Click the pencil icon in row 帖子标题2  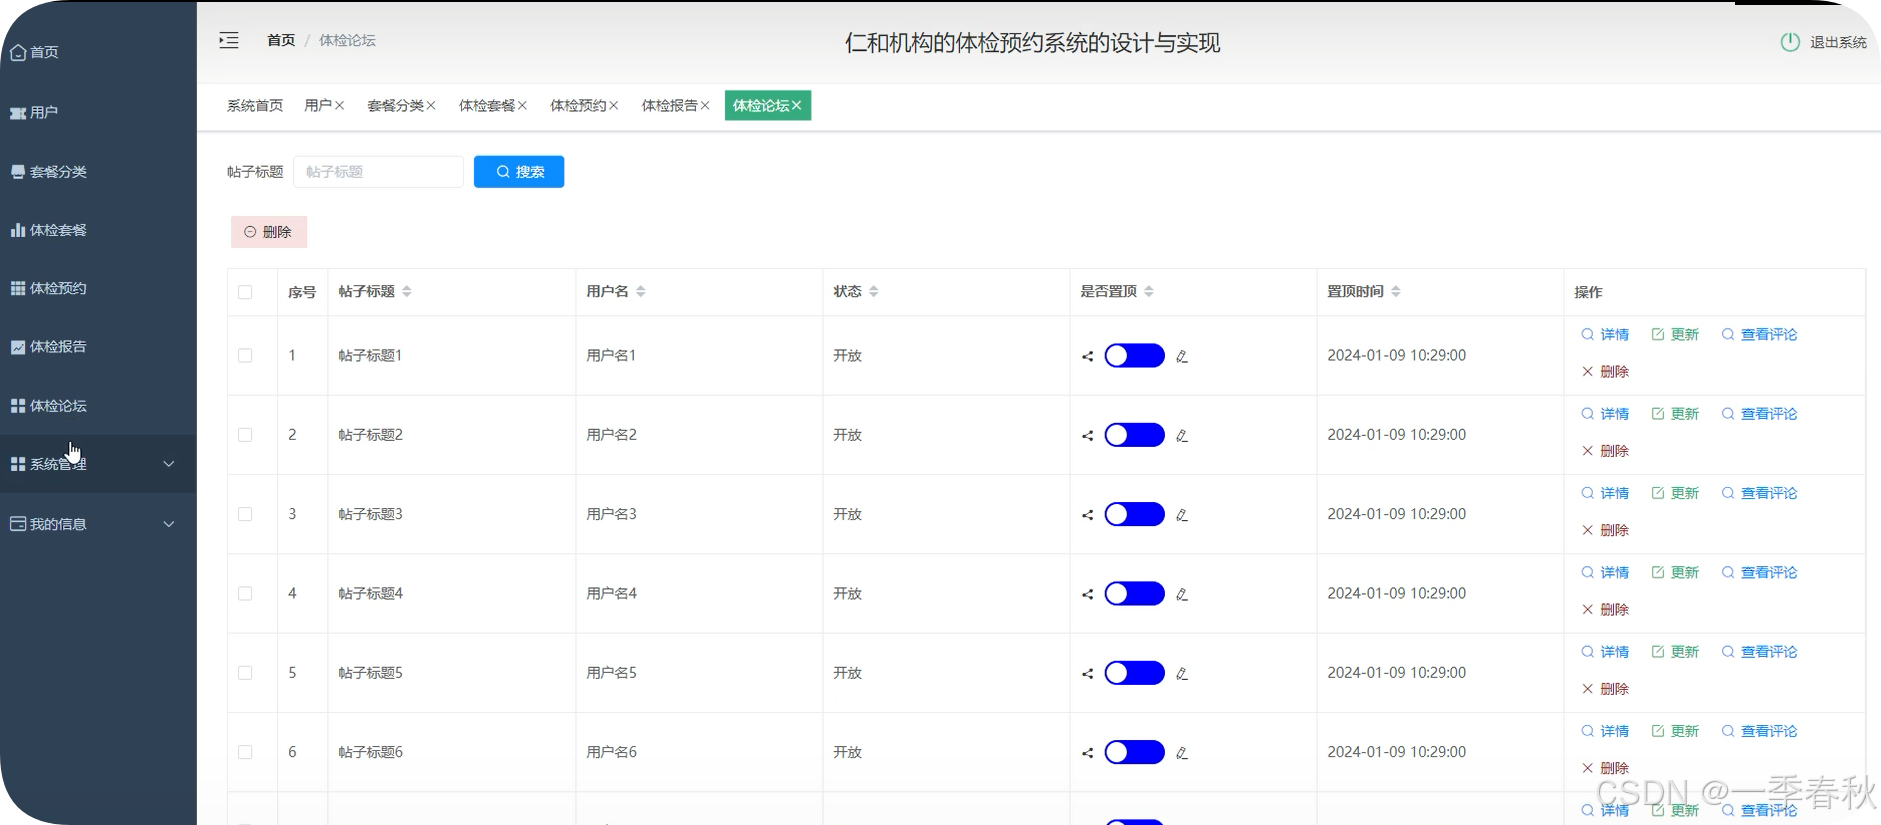click(x=1182, y=436)
